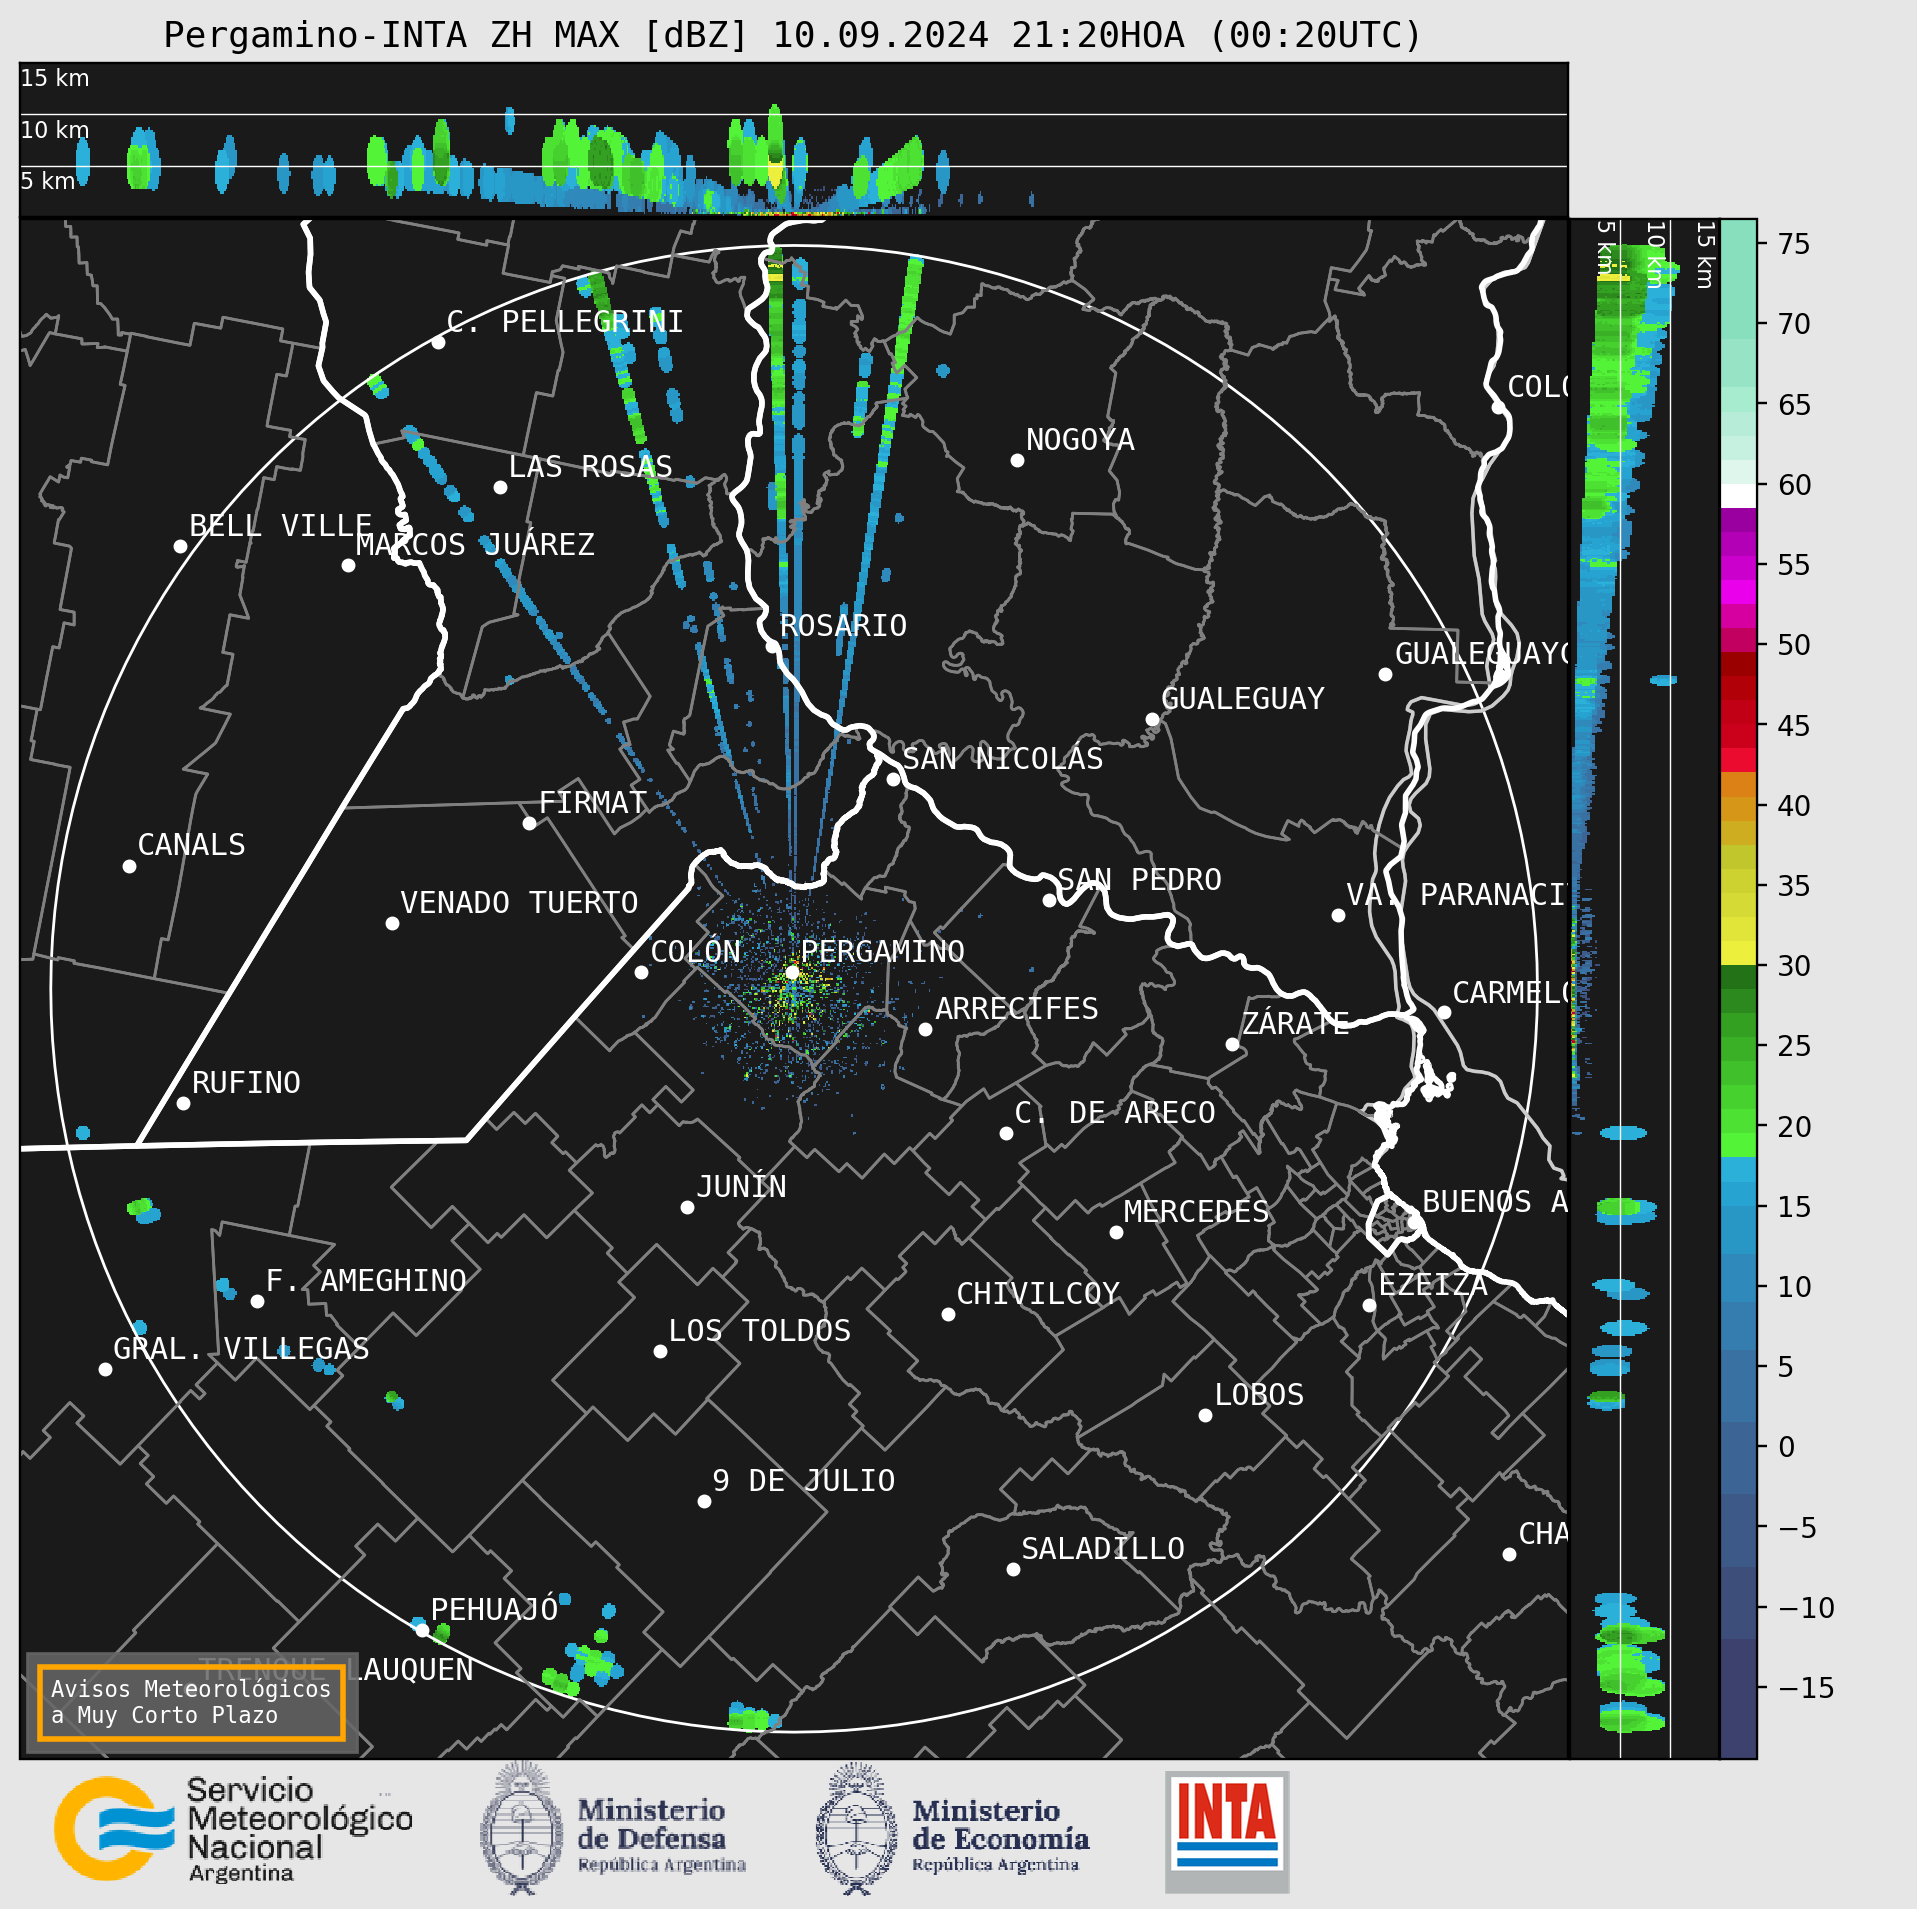Open Avisos Meteorológicos a Muy Corto Plazo
Screen dimensions: 1917x1909
(x=191, y=1702)
